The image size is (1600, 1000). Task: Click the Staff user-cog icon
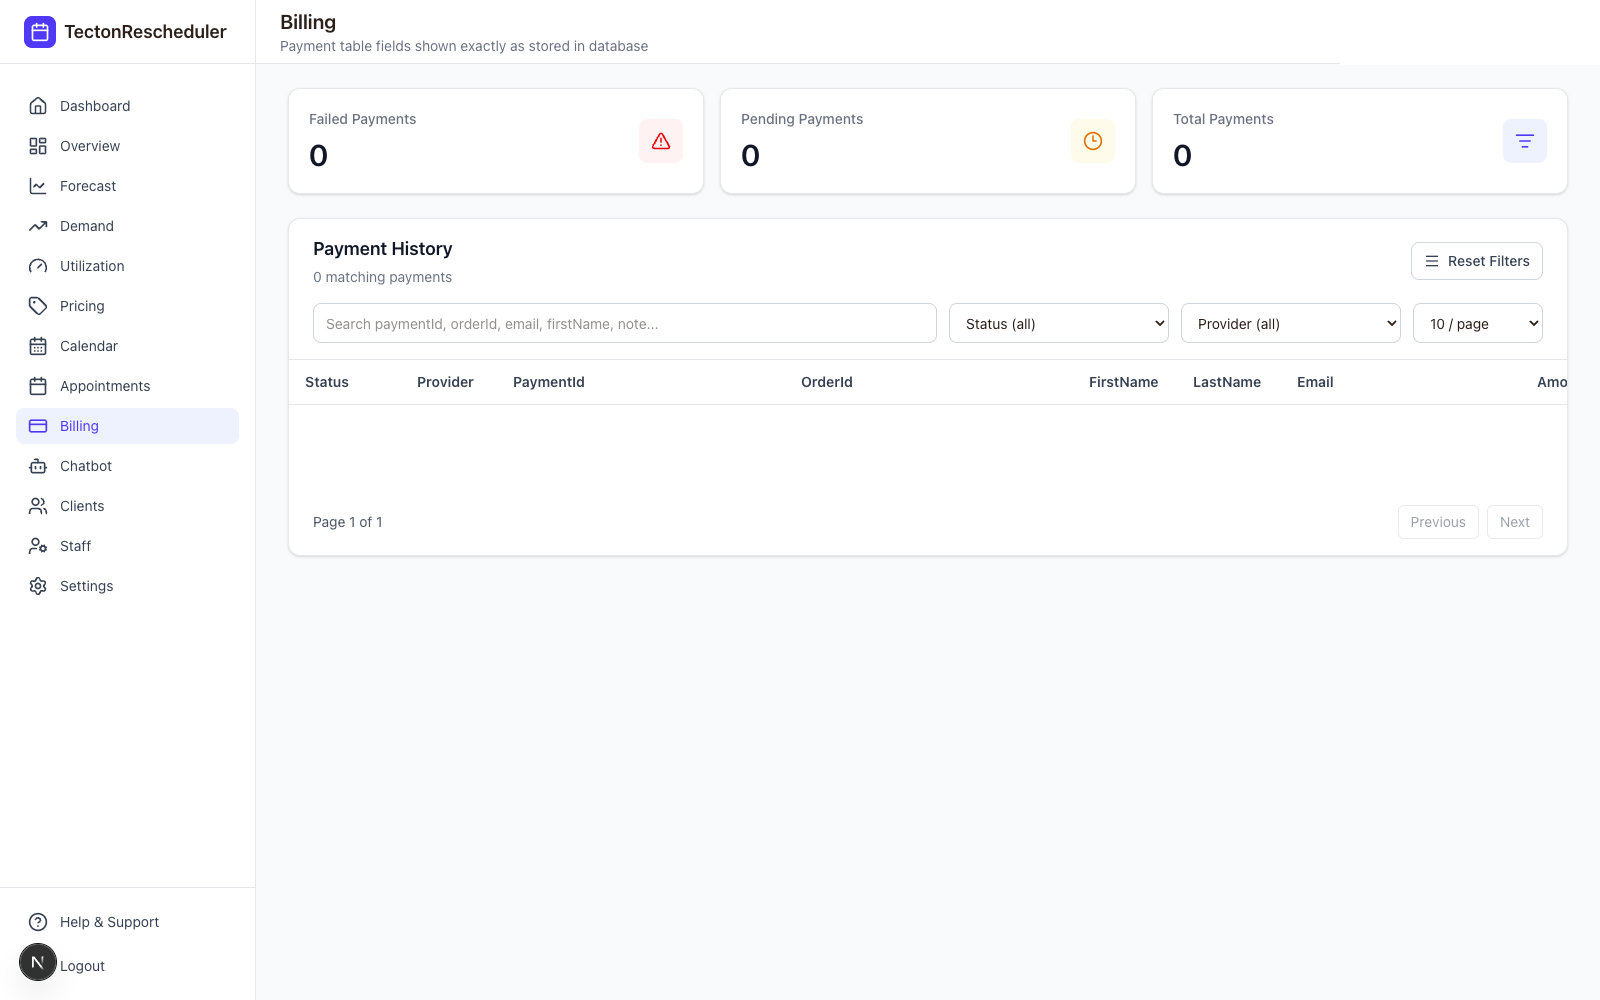[x=38, y=546]
